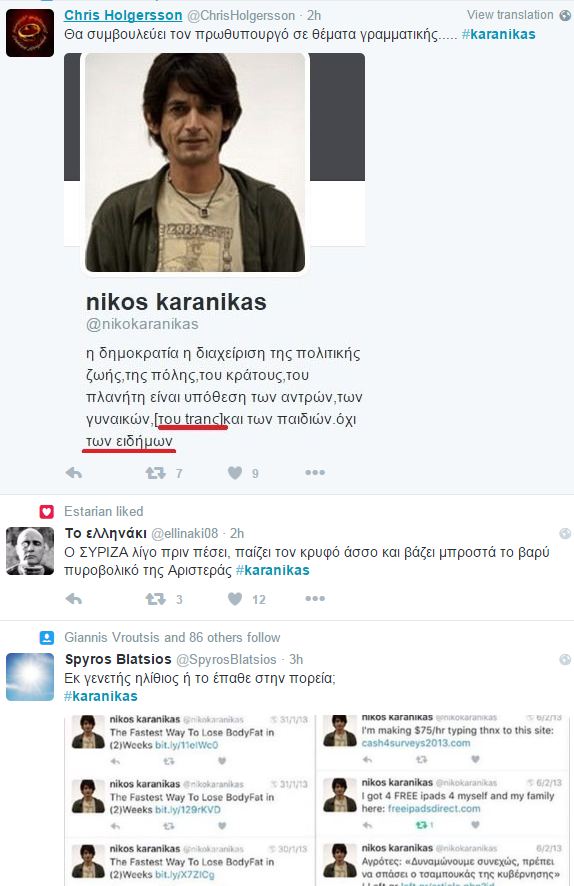The image size is (574, 886).
Task: Retweet Το ελληνάκι's tweet with 3 retweets
Action: [155, 599]
